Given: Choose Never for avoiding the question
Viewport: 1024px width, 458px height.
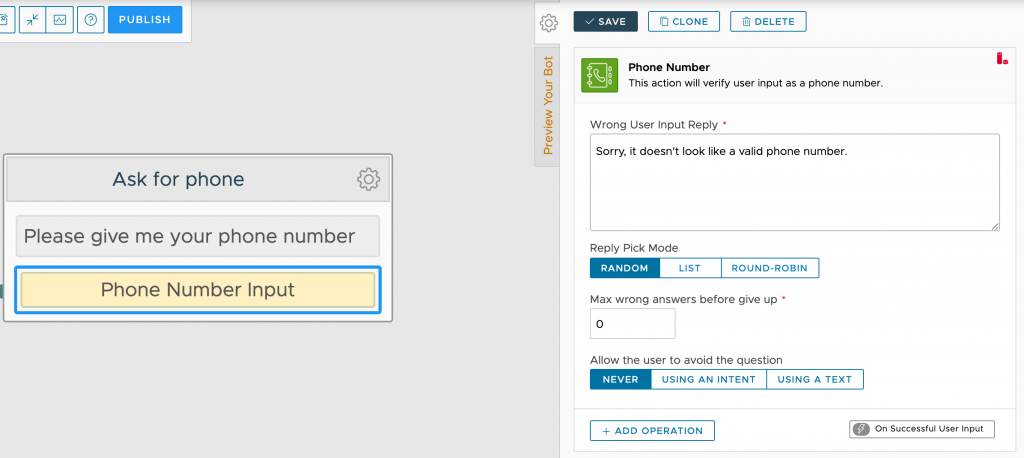Looking at the screenshot, I should click(x=620, y=380).
